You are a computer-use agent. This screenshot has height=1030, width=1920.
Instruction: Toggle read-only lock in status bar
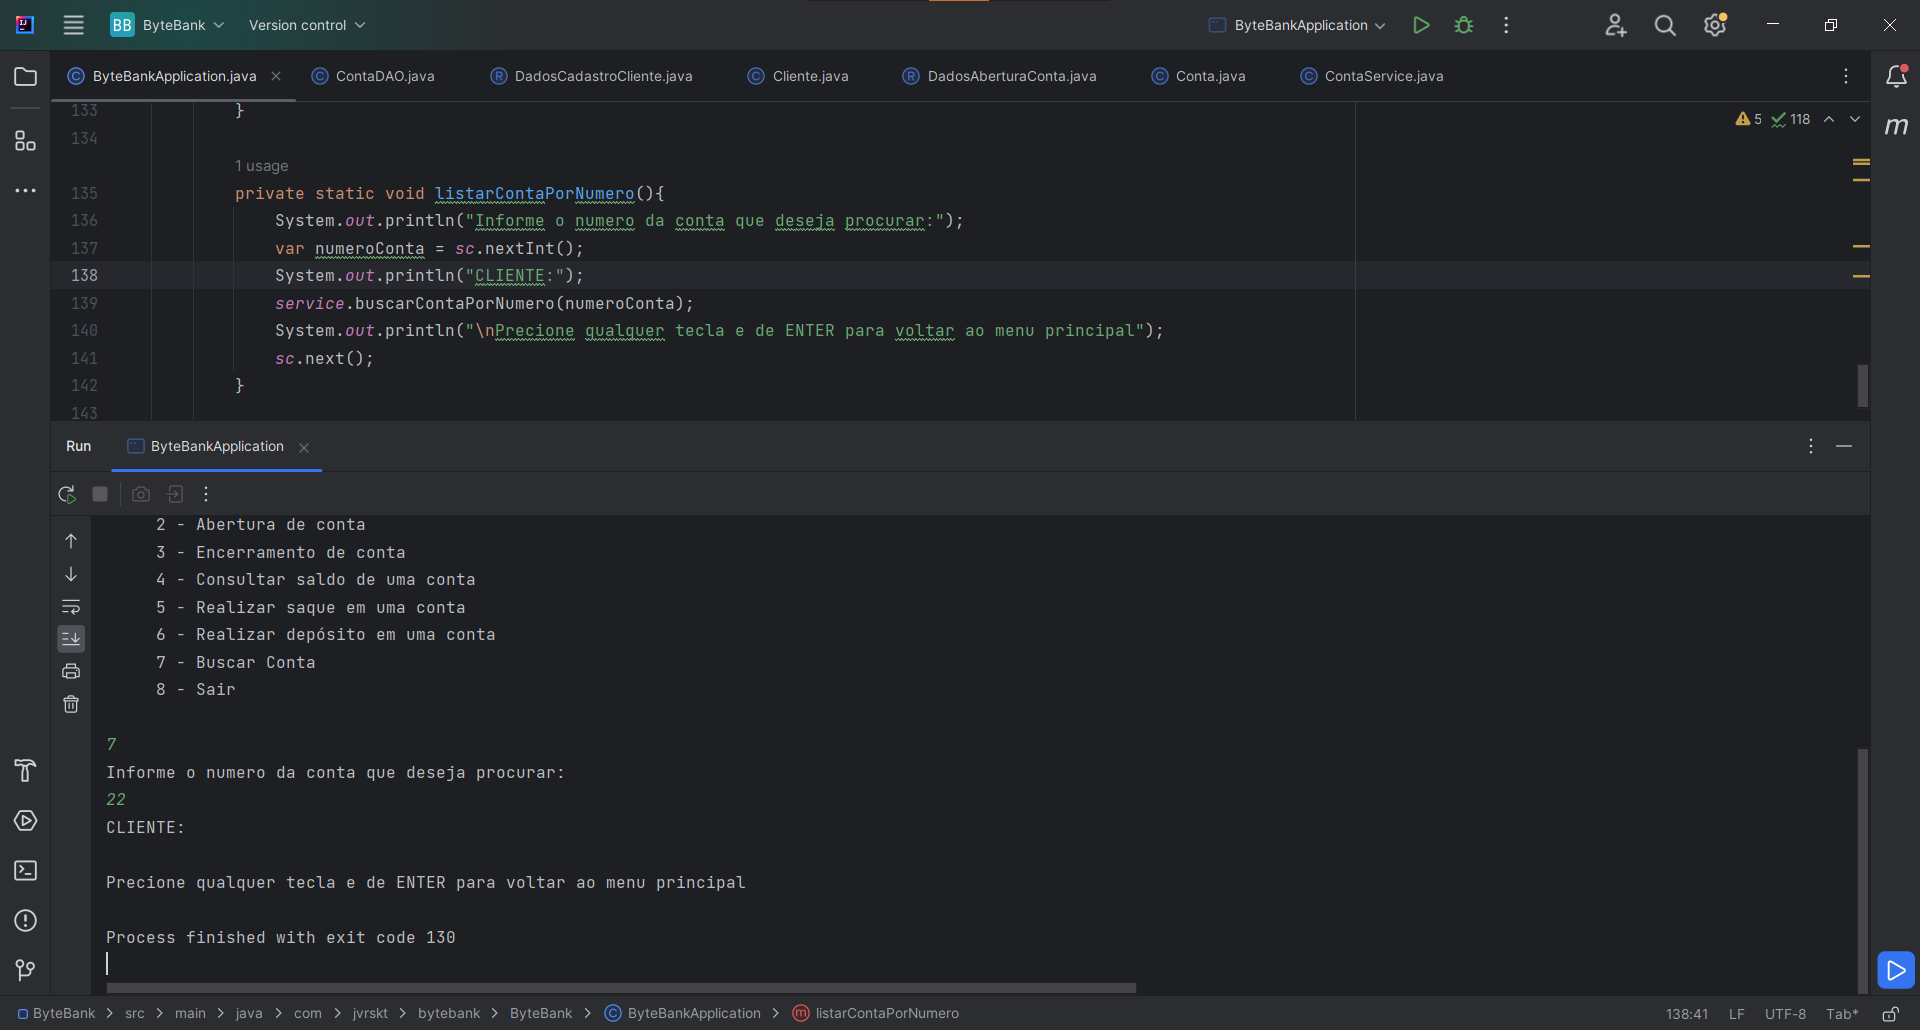point(1890,1014)
